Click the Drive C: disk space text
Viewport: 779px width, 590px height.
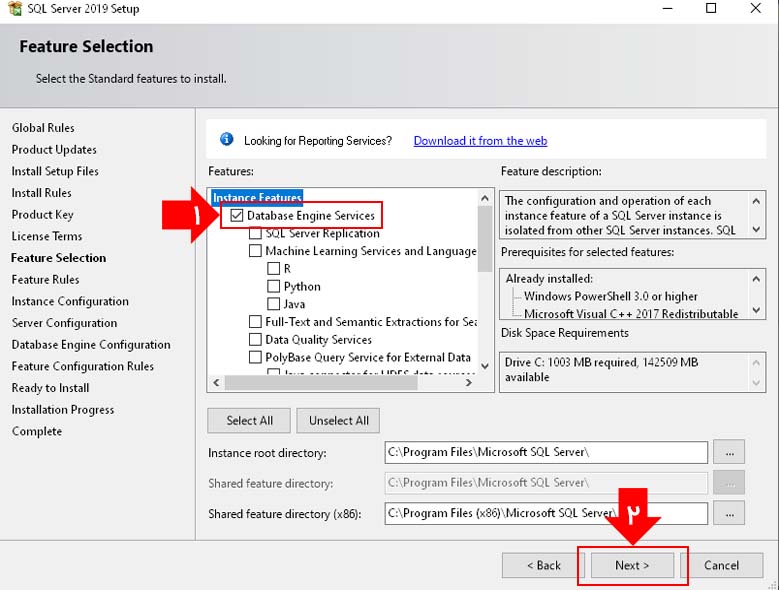[601, 369]
